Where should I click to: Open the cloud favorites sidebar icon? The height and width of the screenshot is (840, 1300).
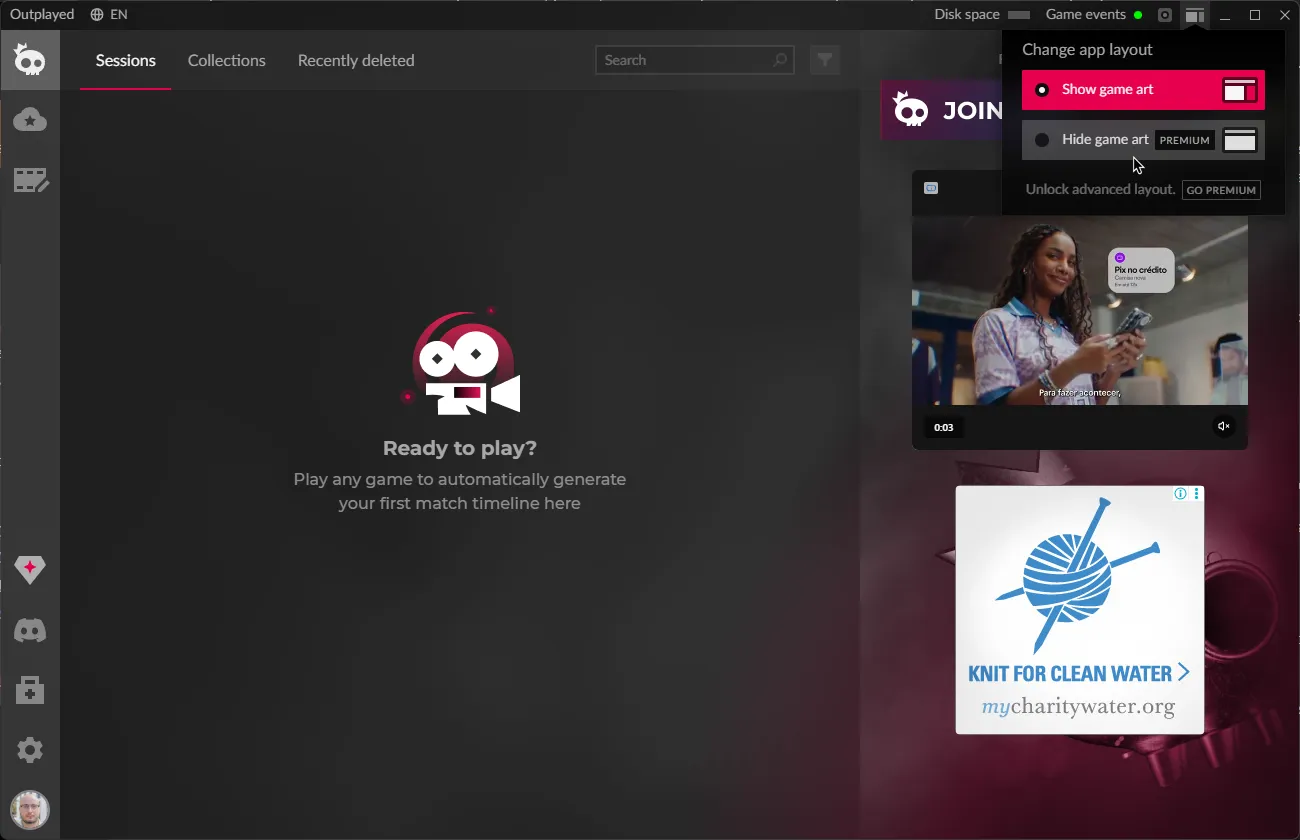click(x=30, y=120)
